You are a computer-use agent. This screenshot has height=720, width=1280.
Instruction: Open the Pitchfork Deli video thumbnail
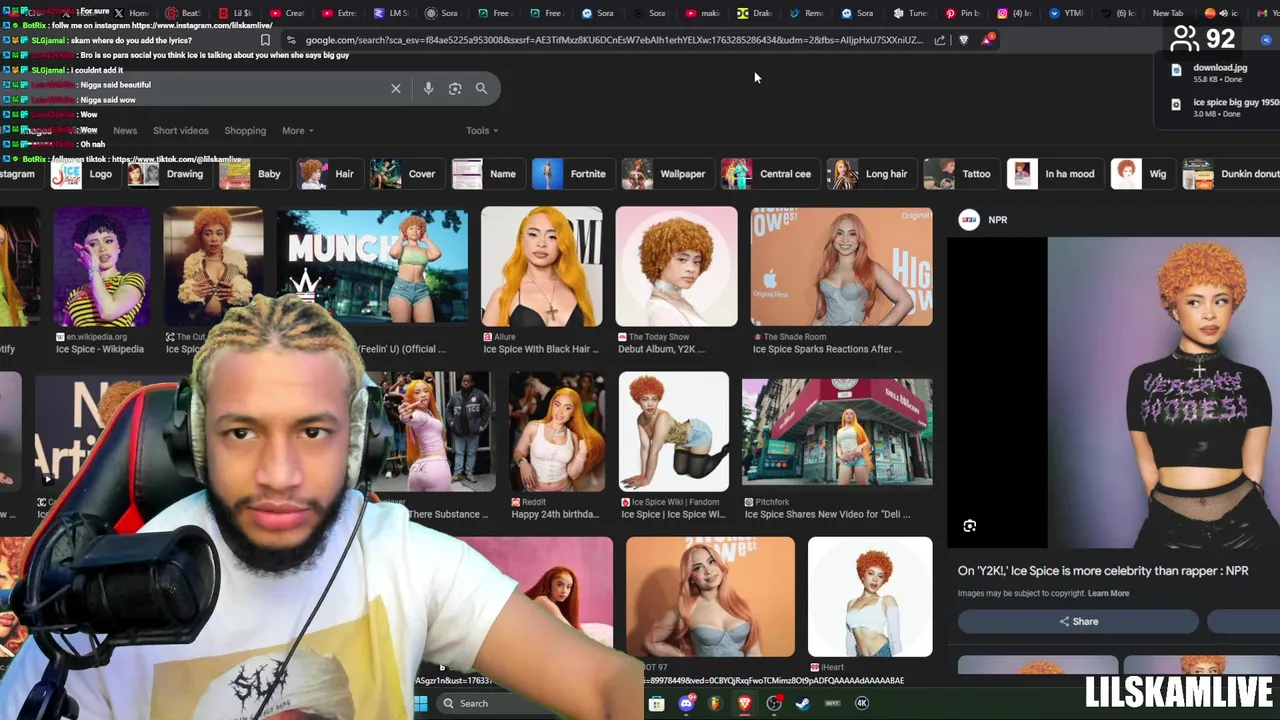click(837, 432)
